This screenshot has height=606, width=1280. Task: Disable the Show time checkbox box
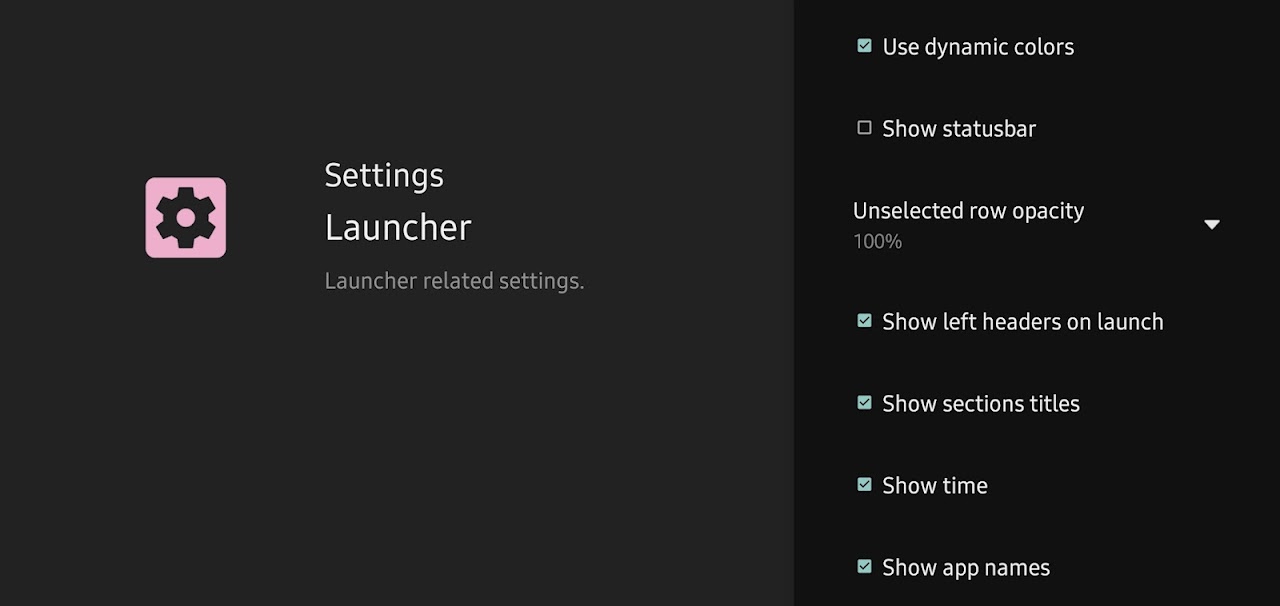pyautogui.click(x=864, y=485)
